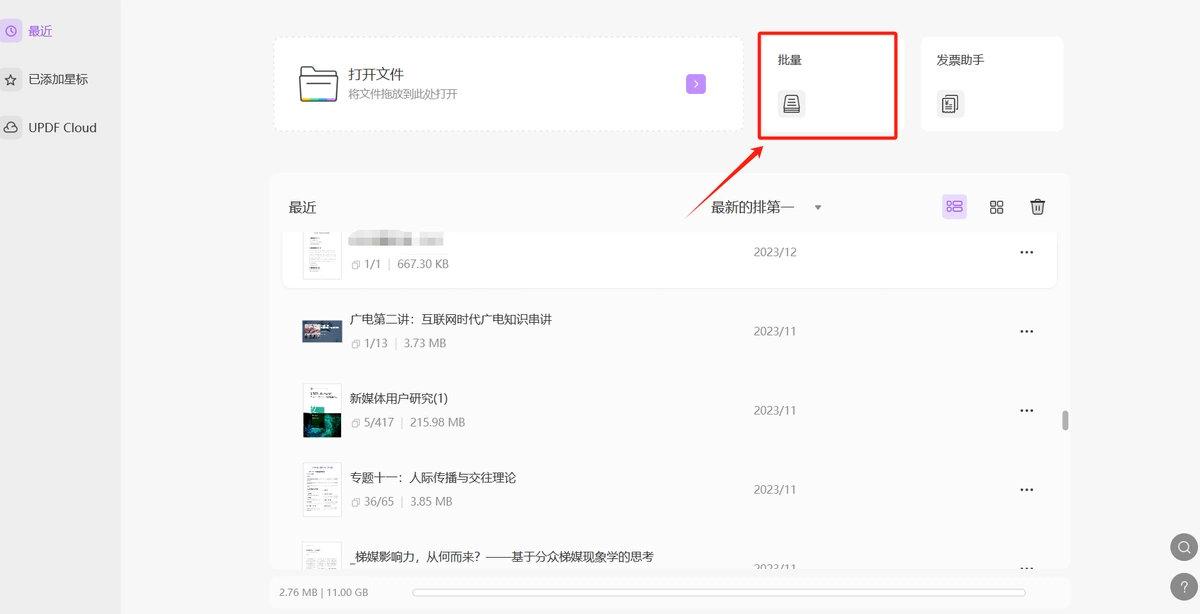1200x614 pixels.
Task: Click the 2023/11 date in 广电第二讲 row
Action: 775,331
